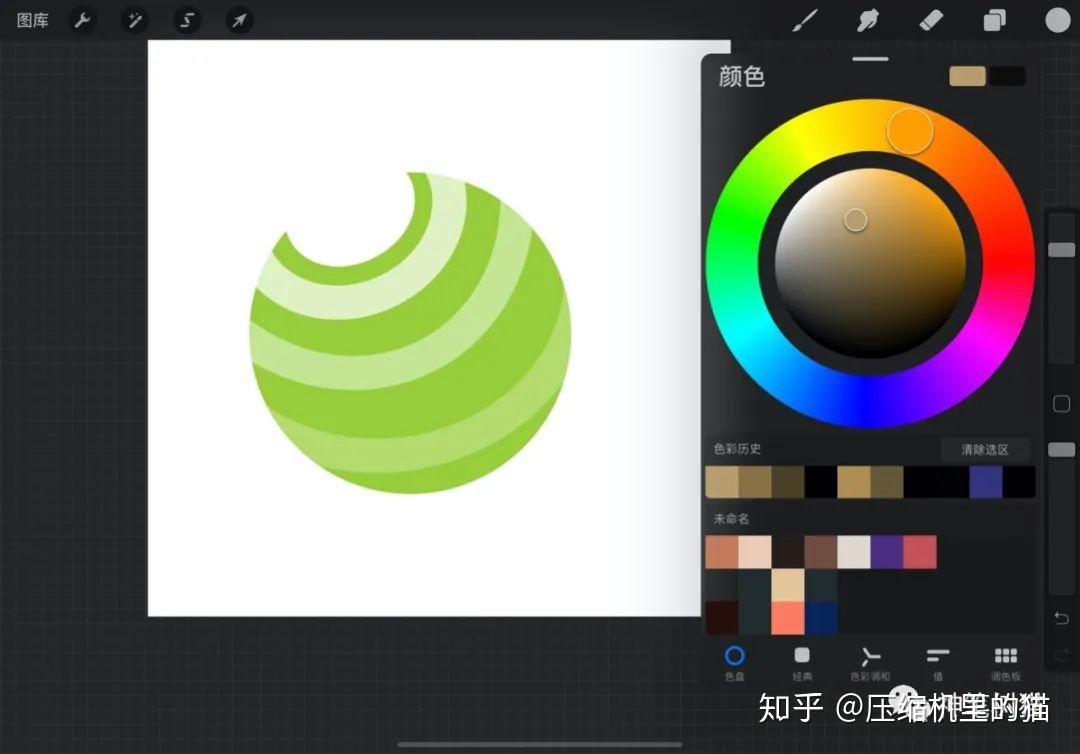1080x754 pixels.
Task: Select the Transform arrow tool
Action: click(239, 20)
